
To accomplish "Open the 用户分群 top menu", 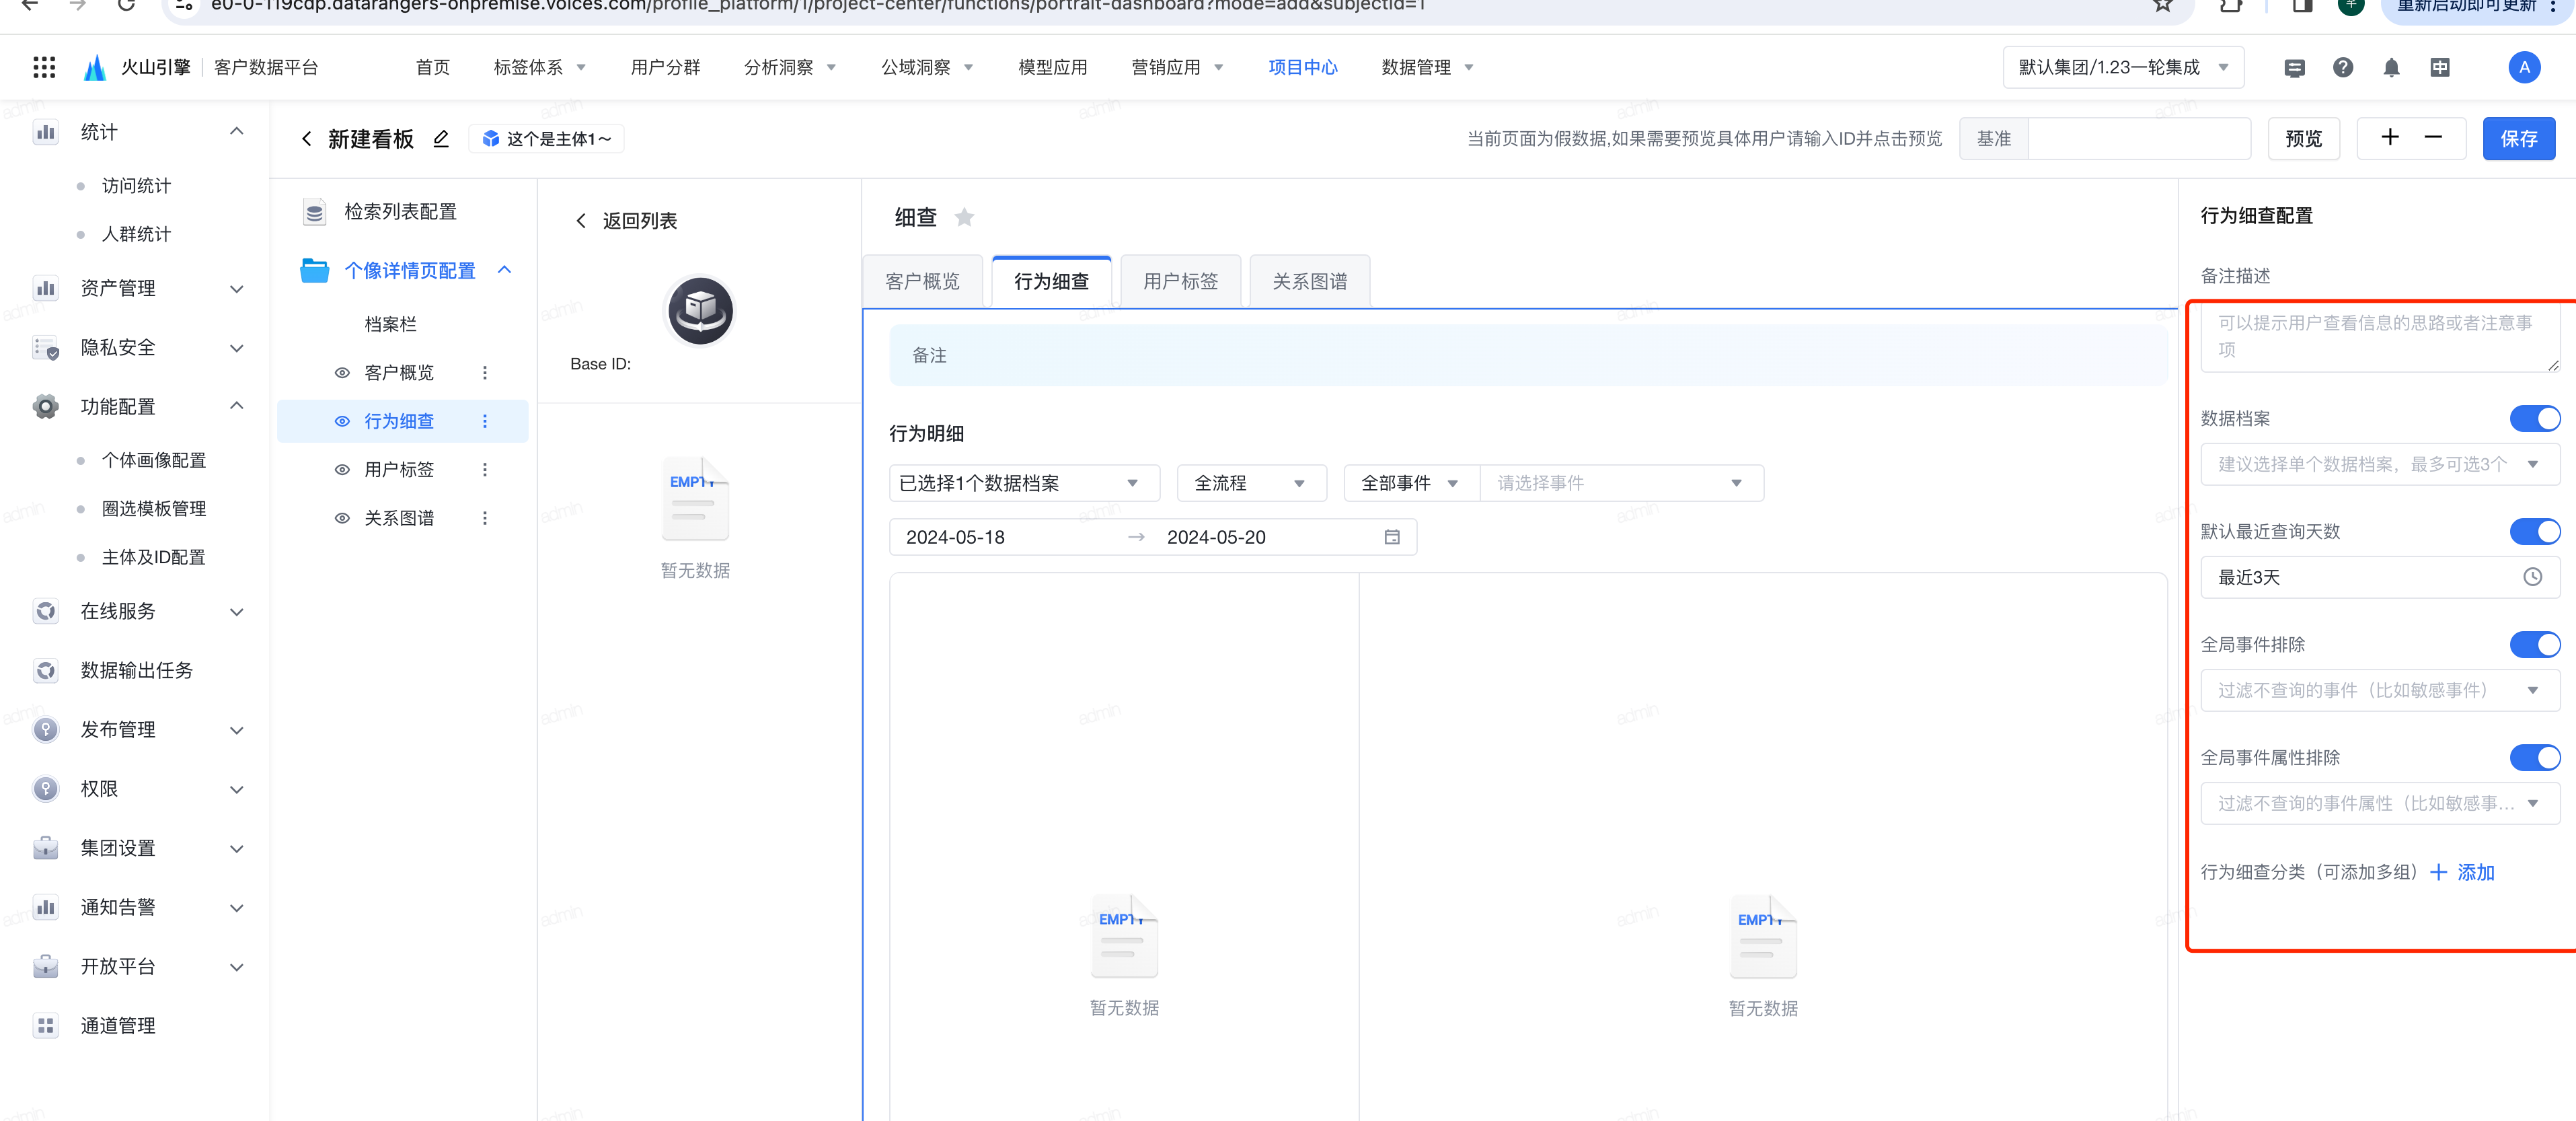I will [665, 67].
